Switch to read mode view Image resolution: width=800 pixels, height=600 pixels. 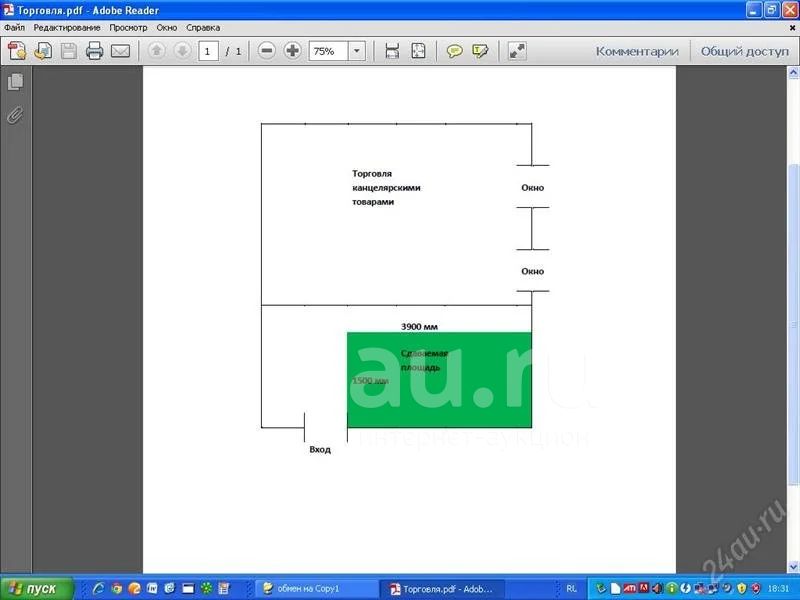(517, 51)
